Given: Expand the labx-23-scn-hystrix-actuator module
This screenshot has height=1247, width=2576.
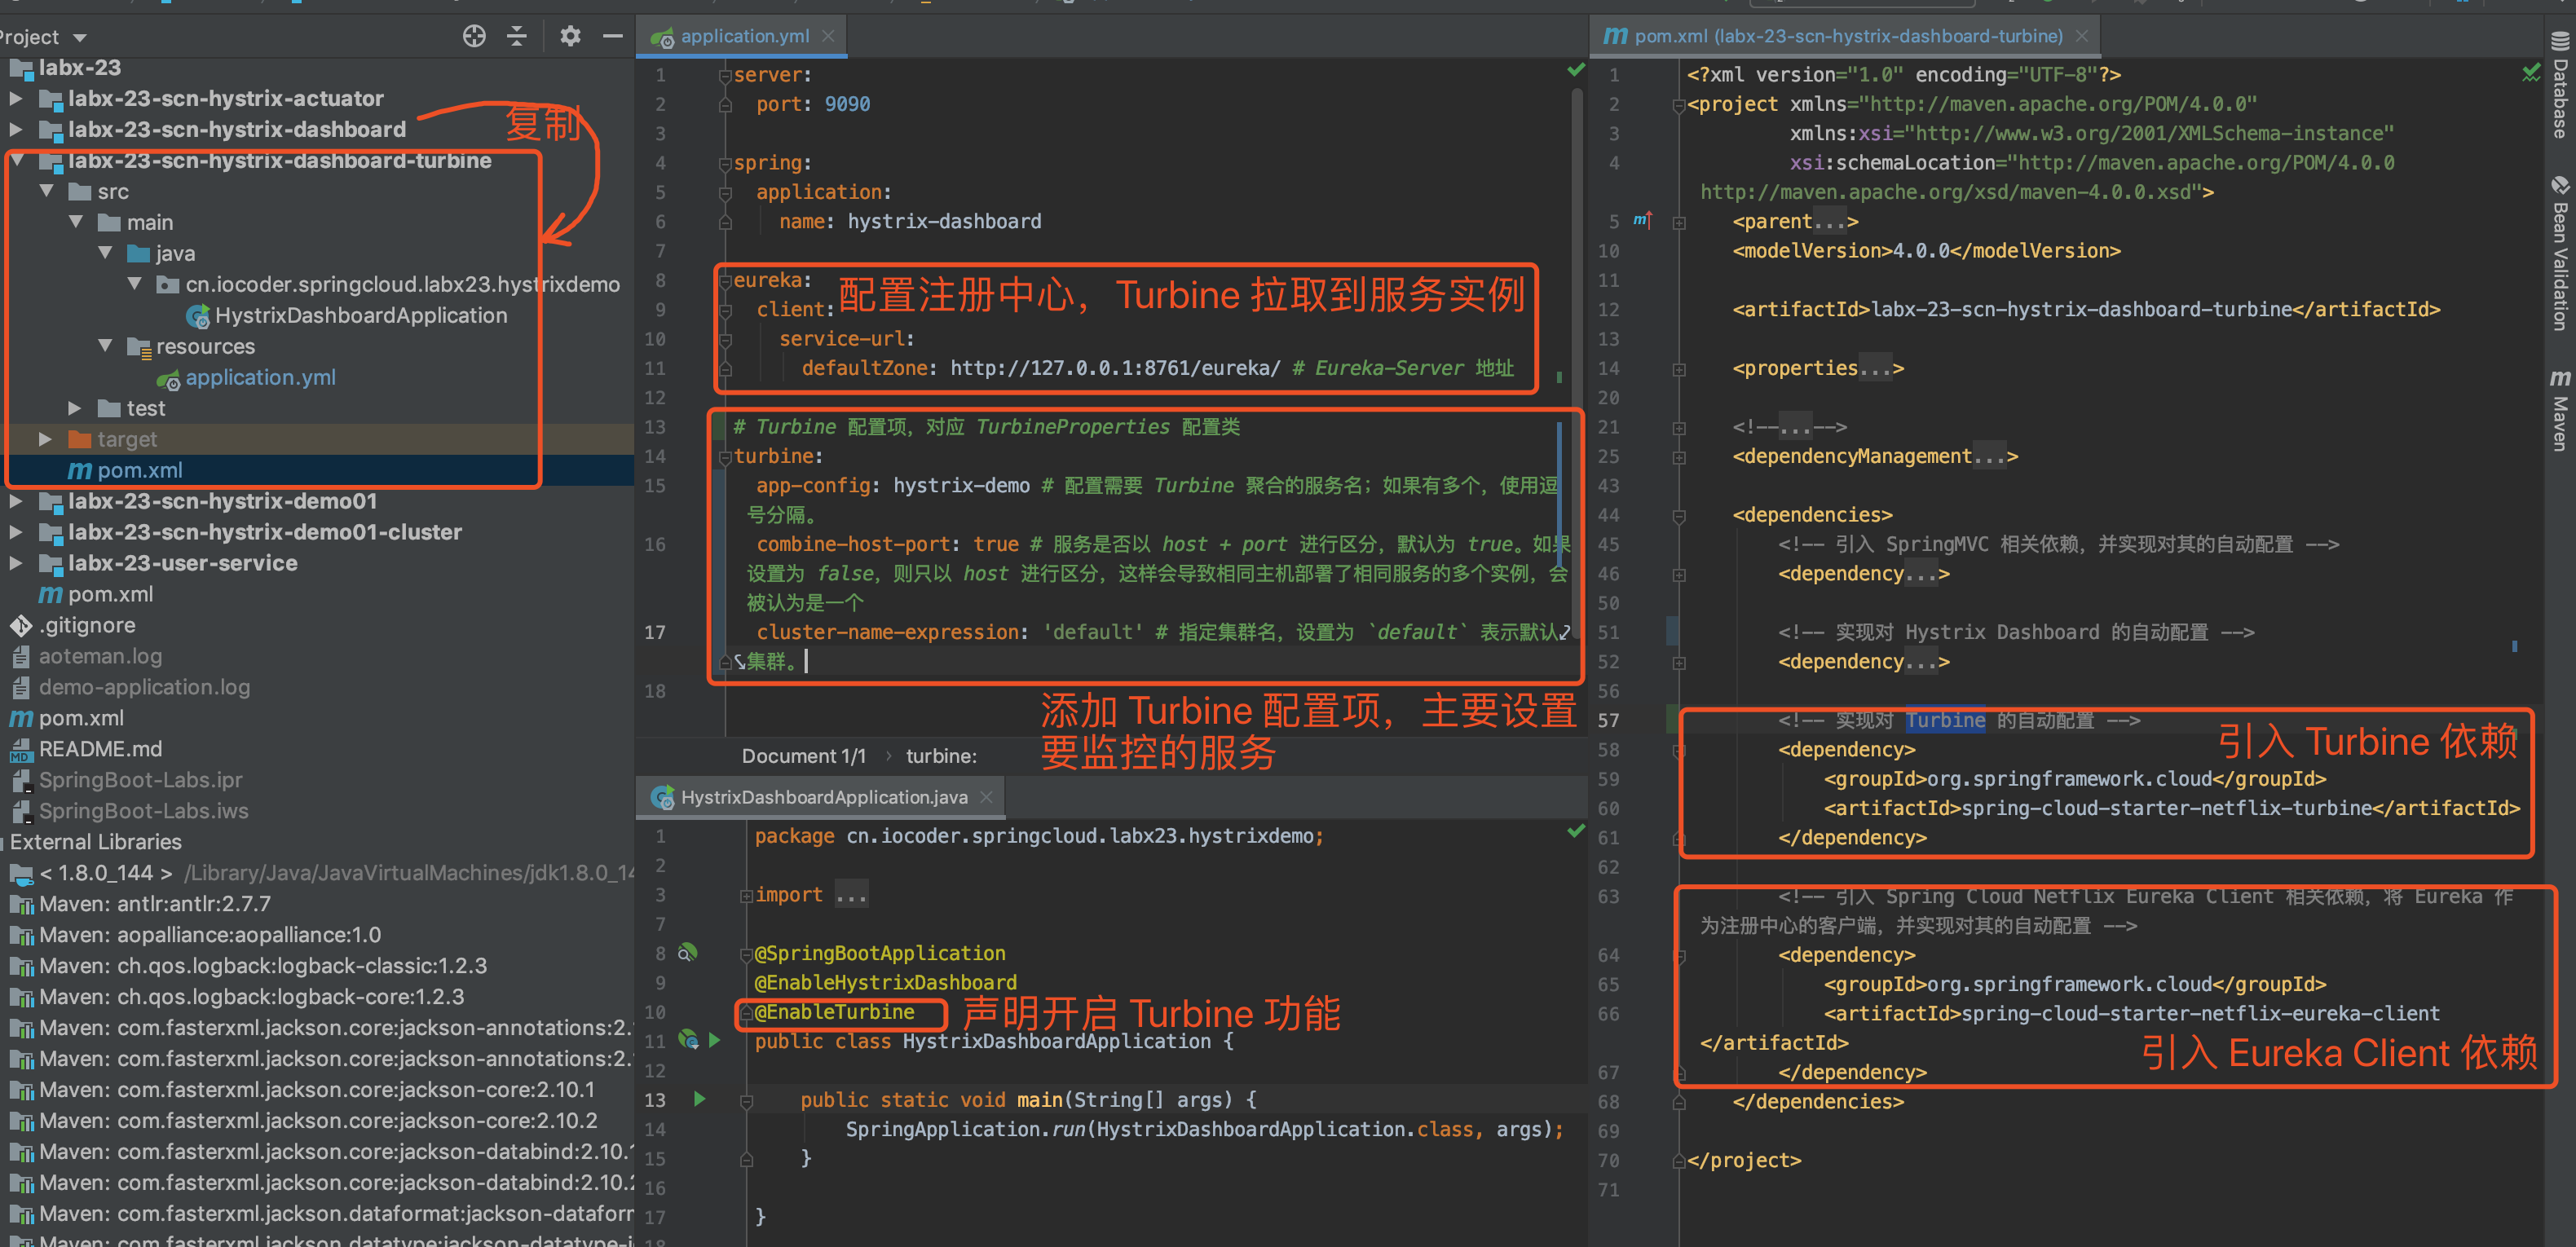Looking at the screenshot, I should point(16,98).
